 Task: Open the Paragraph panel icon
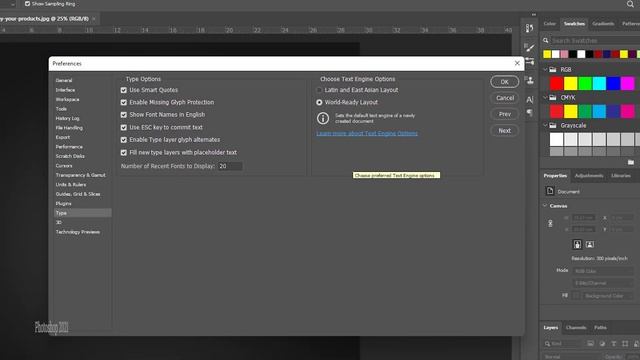coord(529,113)
